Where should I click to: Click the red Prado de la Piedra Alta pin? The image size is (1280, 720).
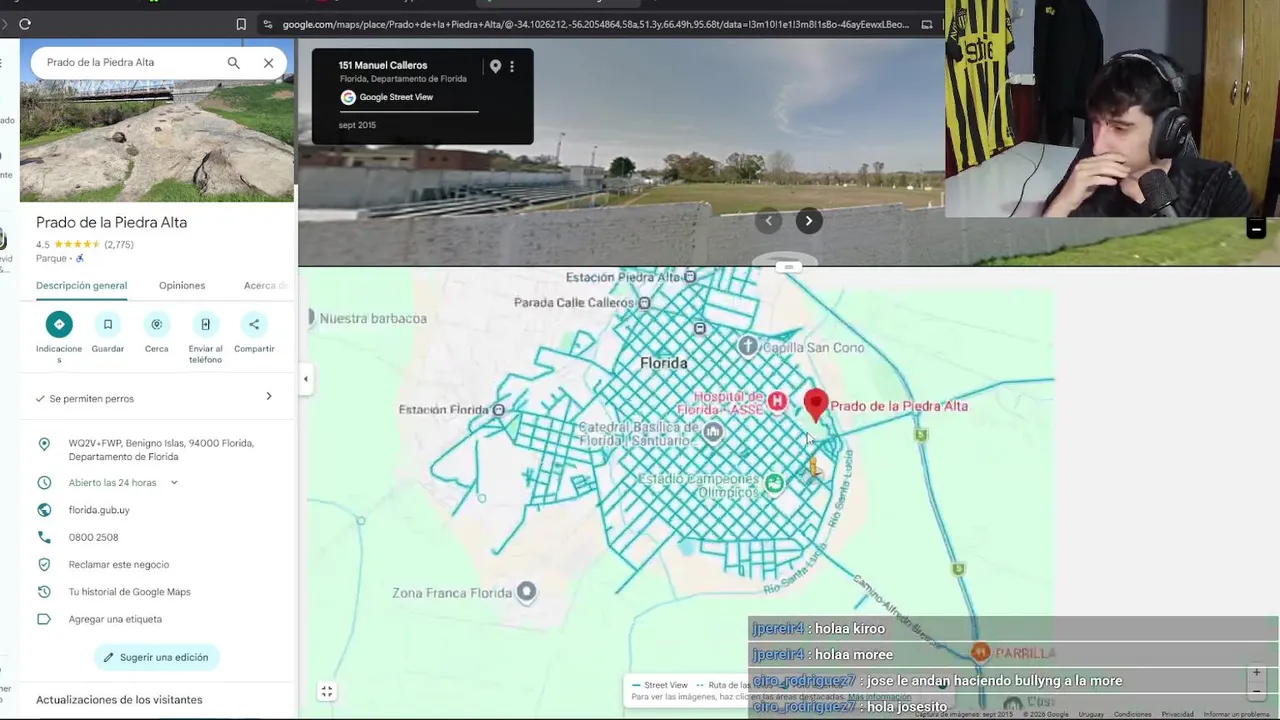coord(816,405)
